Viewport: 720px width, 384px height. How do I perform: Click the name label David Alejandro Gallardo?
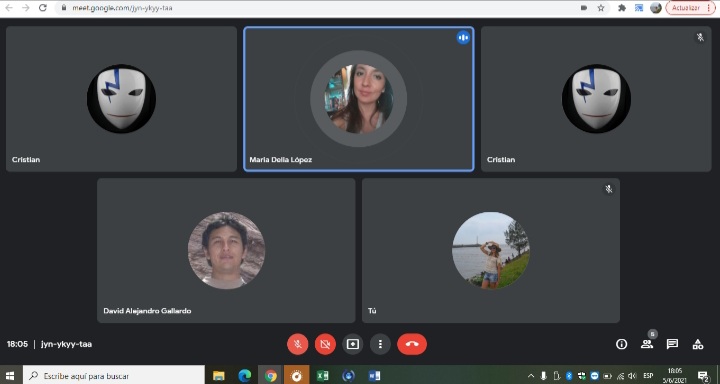pyautogui.click(x=147, y=311)
